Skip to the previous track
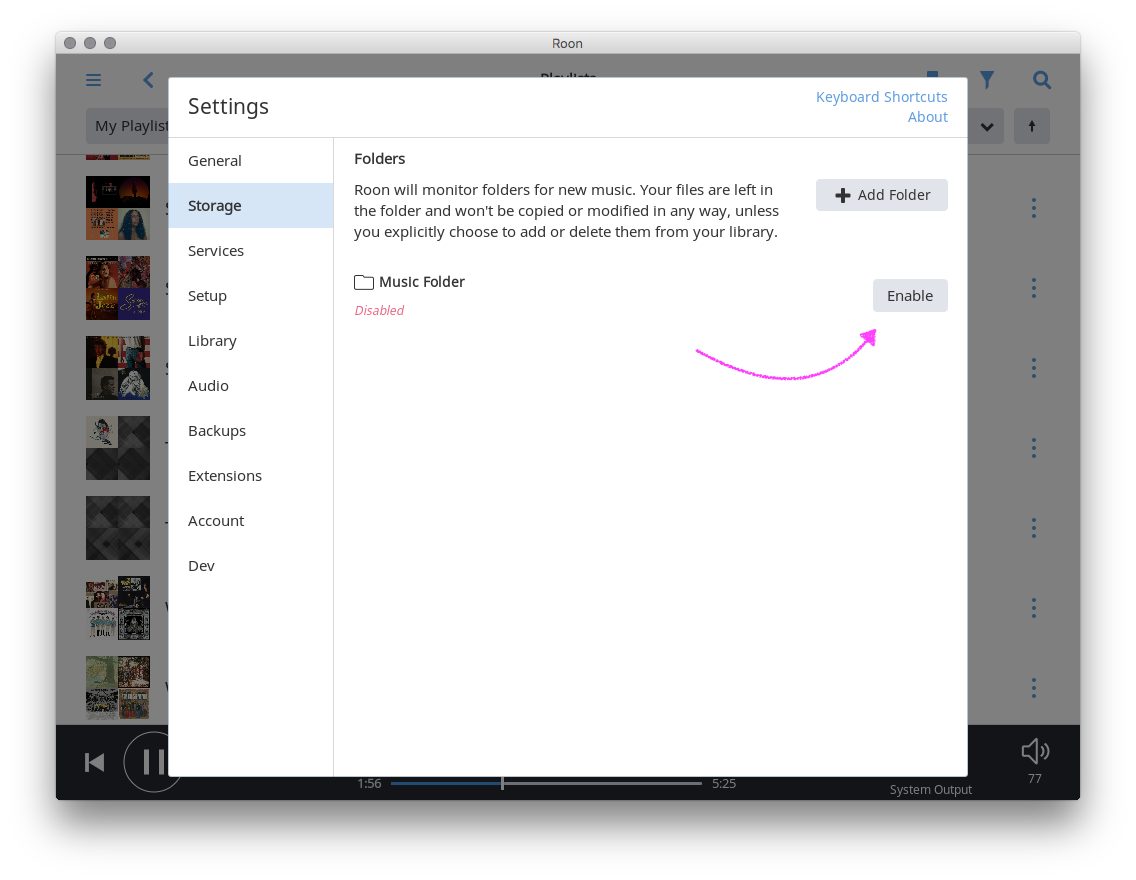The width and height of the screenshot is (1136, 880). pyautogui.click(x=95, y=763)
